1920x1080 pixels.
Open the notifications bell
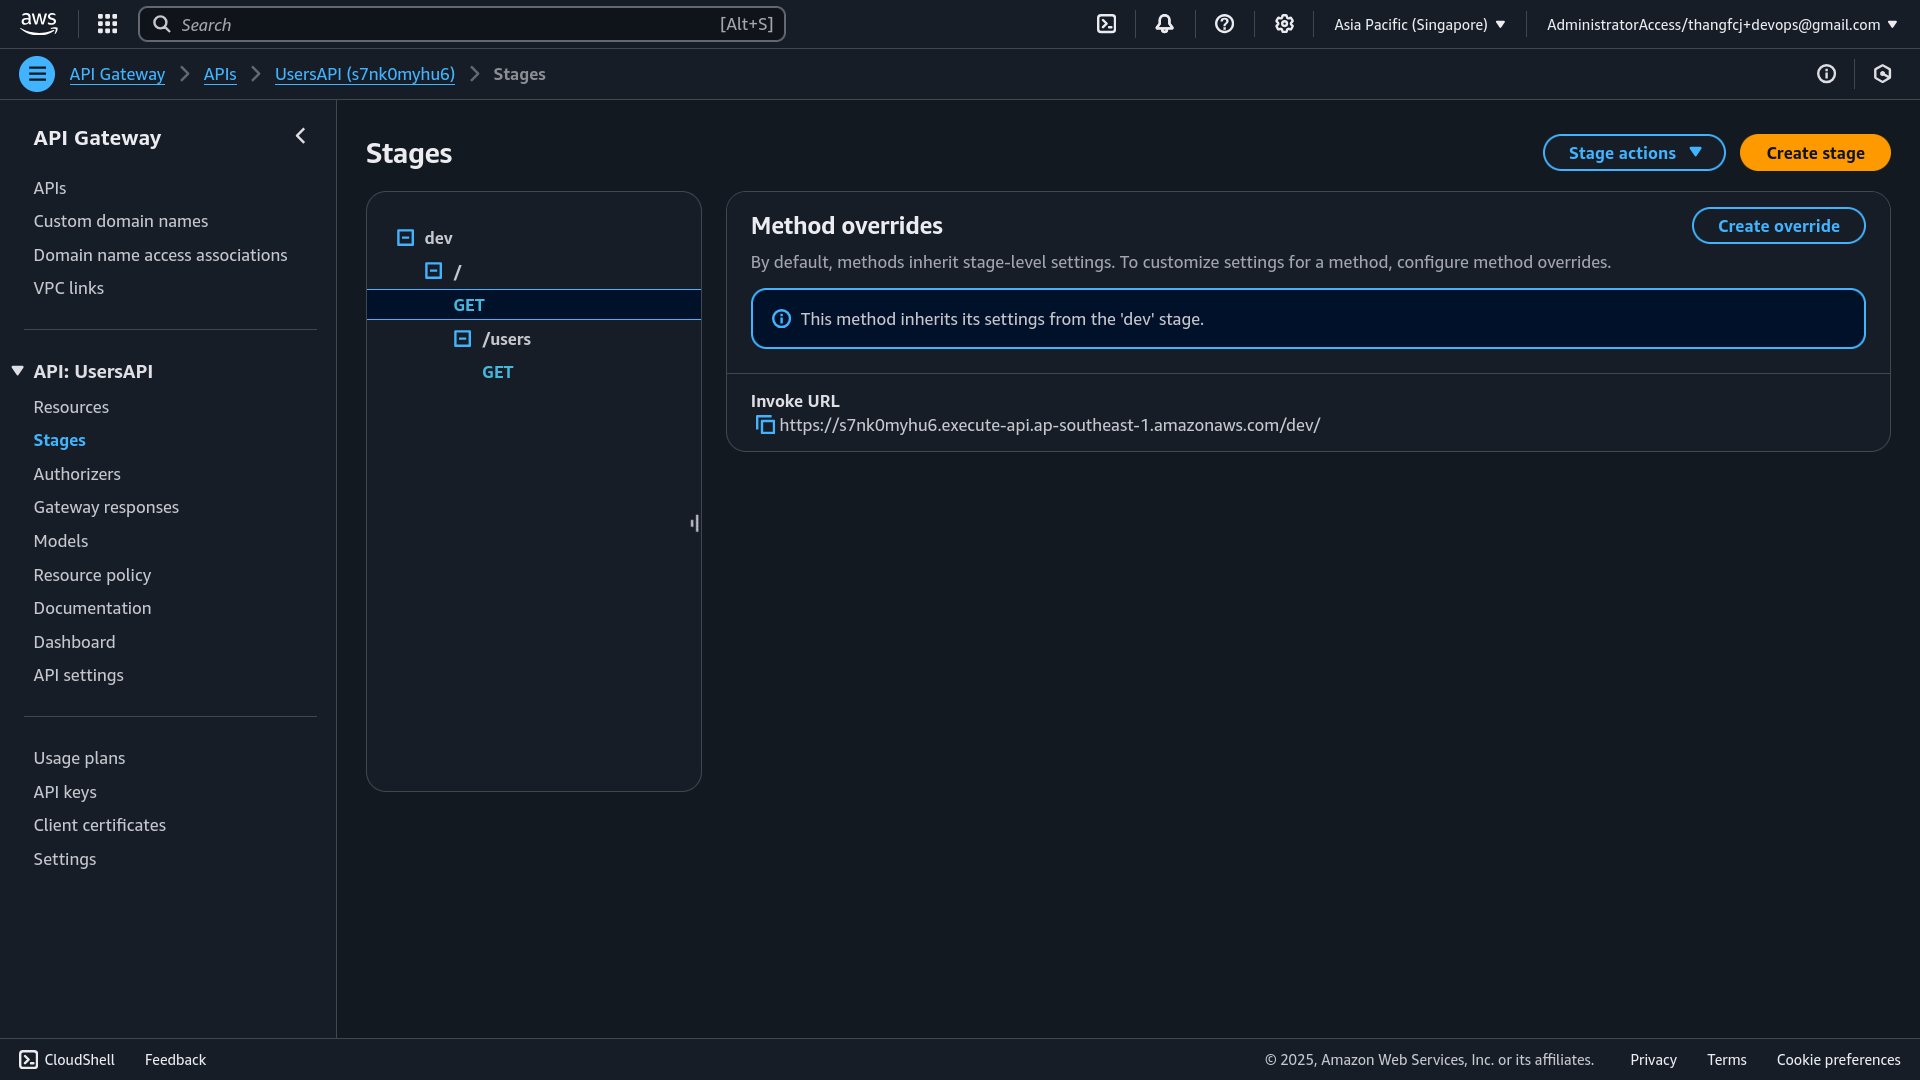pos(1164,24)
